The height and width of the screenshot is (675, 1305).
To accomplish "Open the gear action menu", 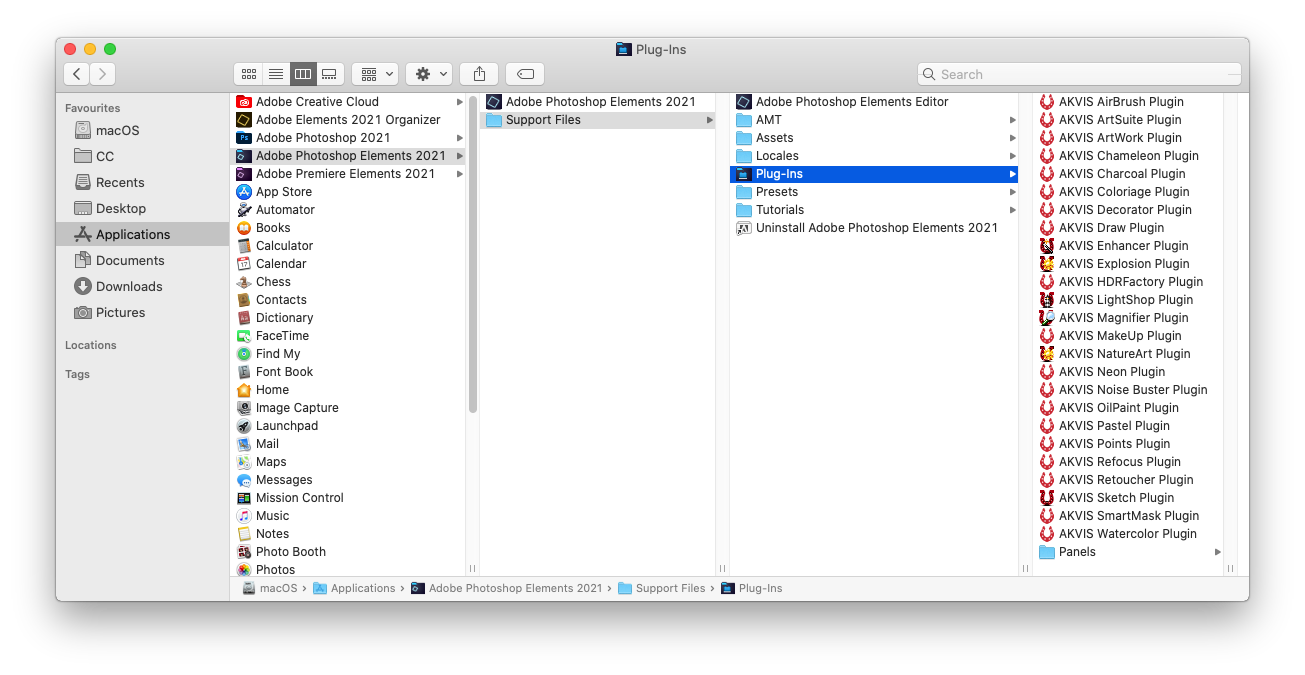I will coord(429,74).
